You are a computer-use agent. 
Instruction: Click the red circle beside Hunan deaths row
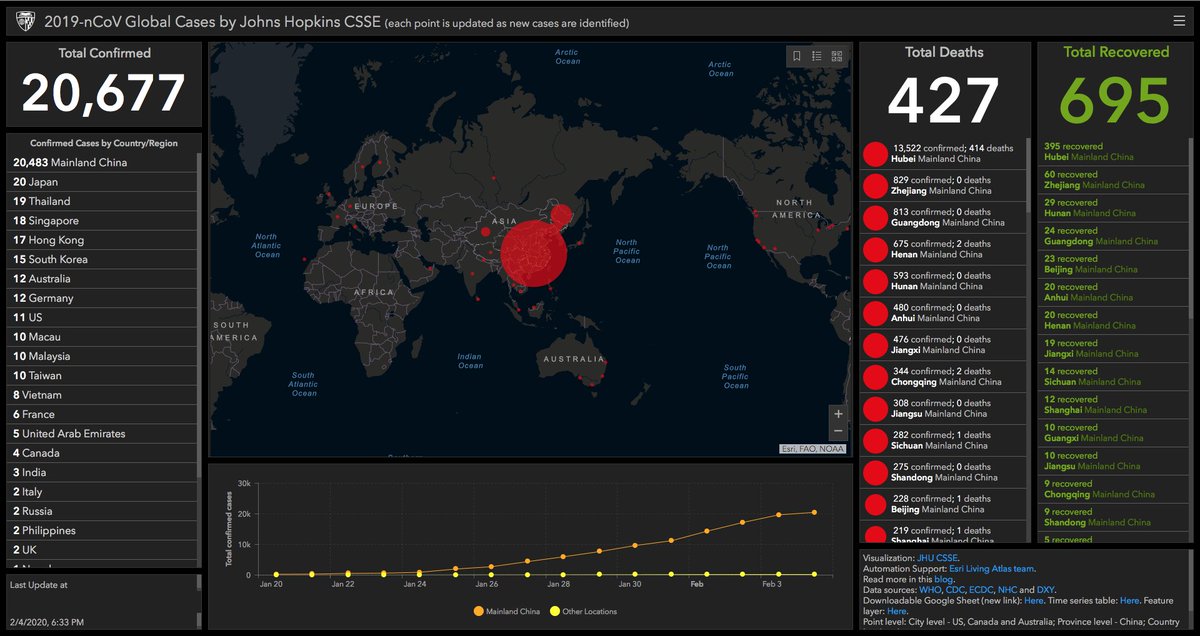[876, 282]
